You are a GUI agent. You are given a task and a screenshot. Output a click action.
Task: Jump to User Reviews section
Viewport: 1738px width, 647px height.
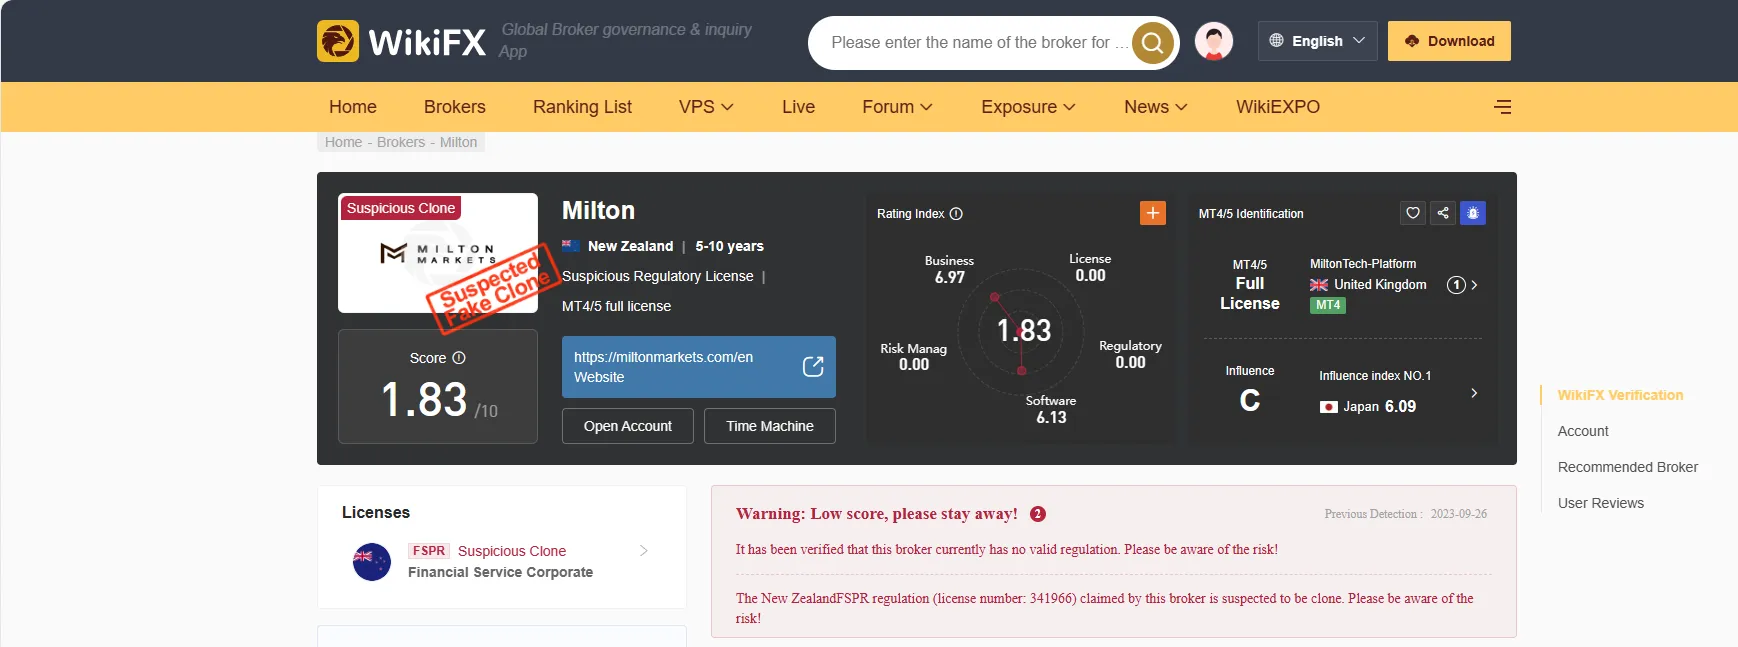1601,503
